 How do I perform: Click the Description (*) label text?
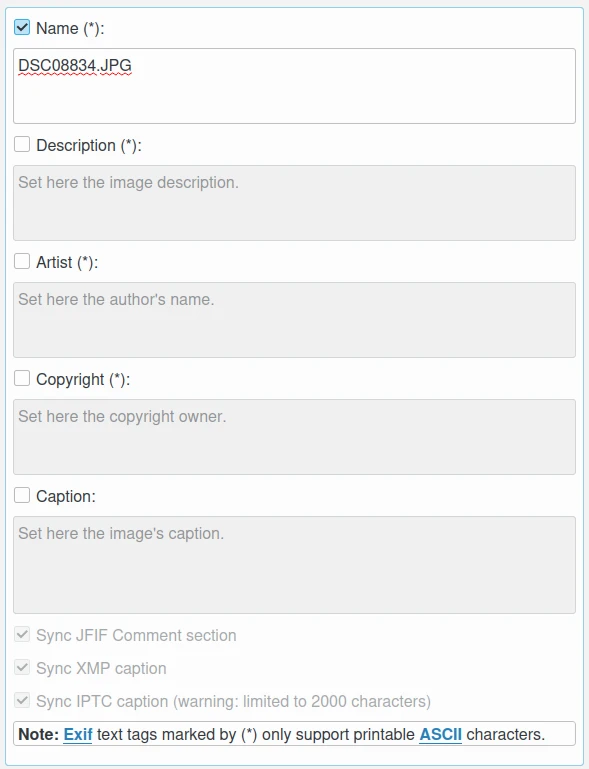[x=89, y=145]
